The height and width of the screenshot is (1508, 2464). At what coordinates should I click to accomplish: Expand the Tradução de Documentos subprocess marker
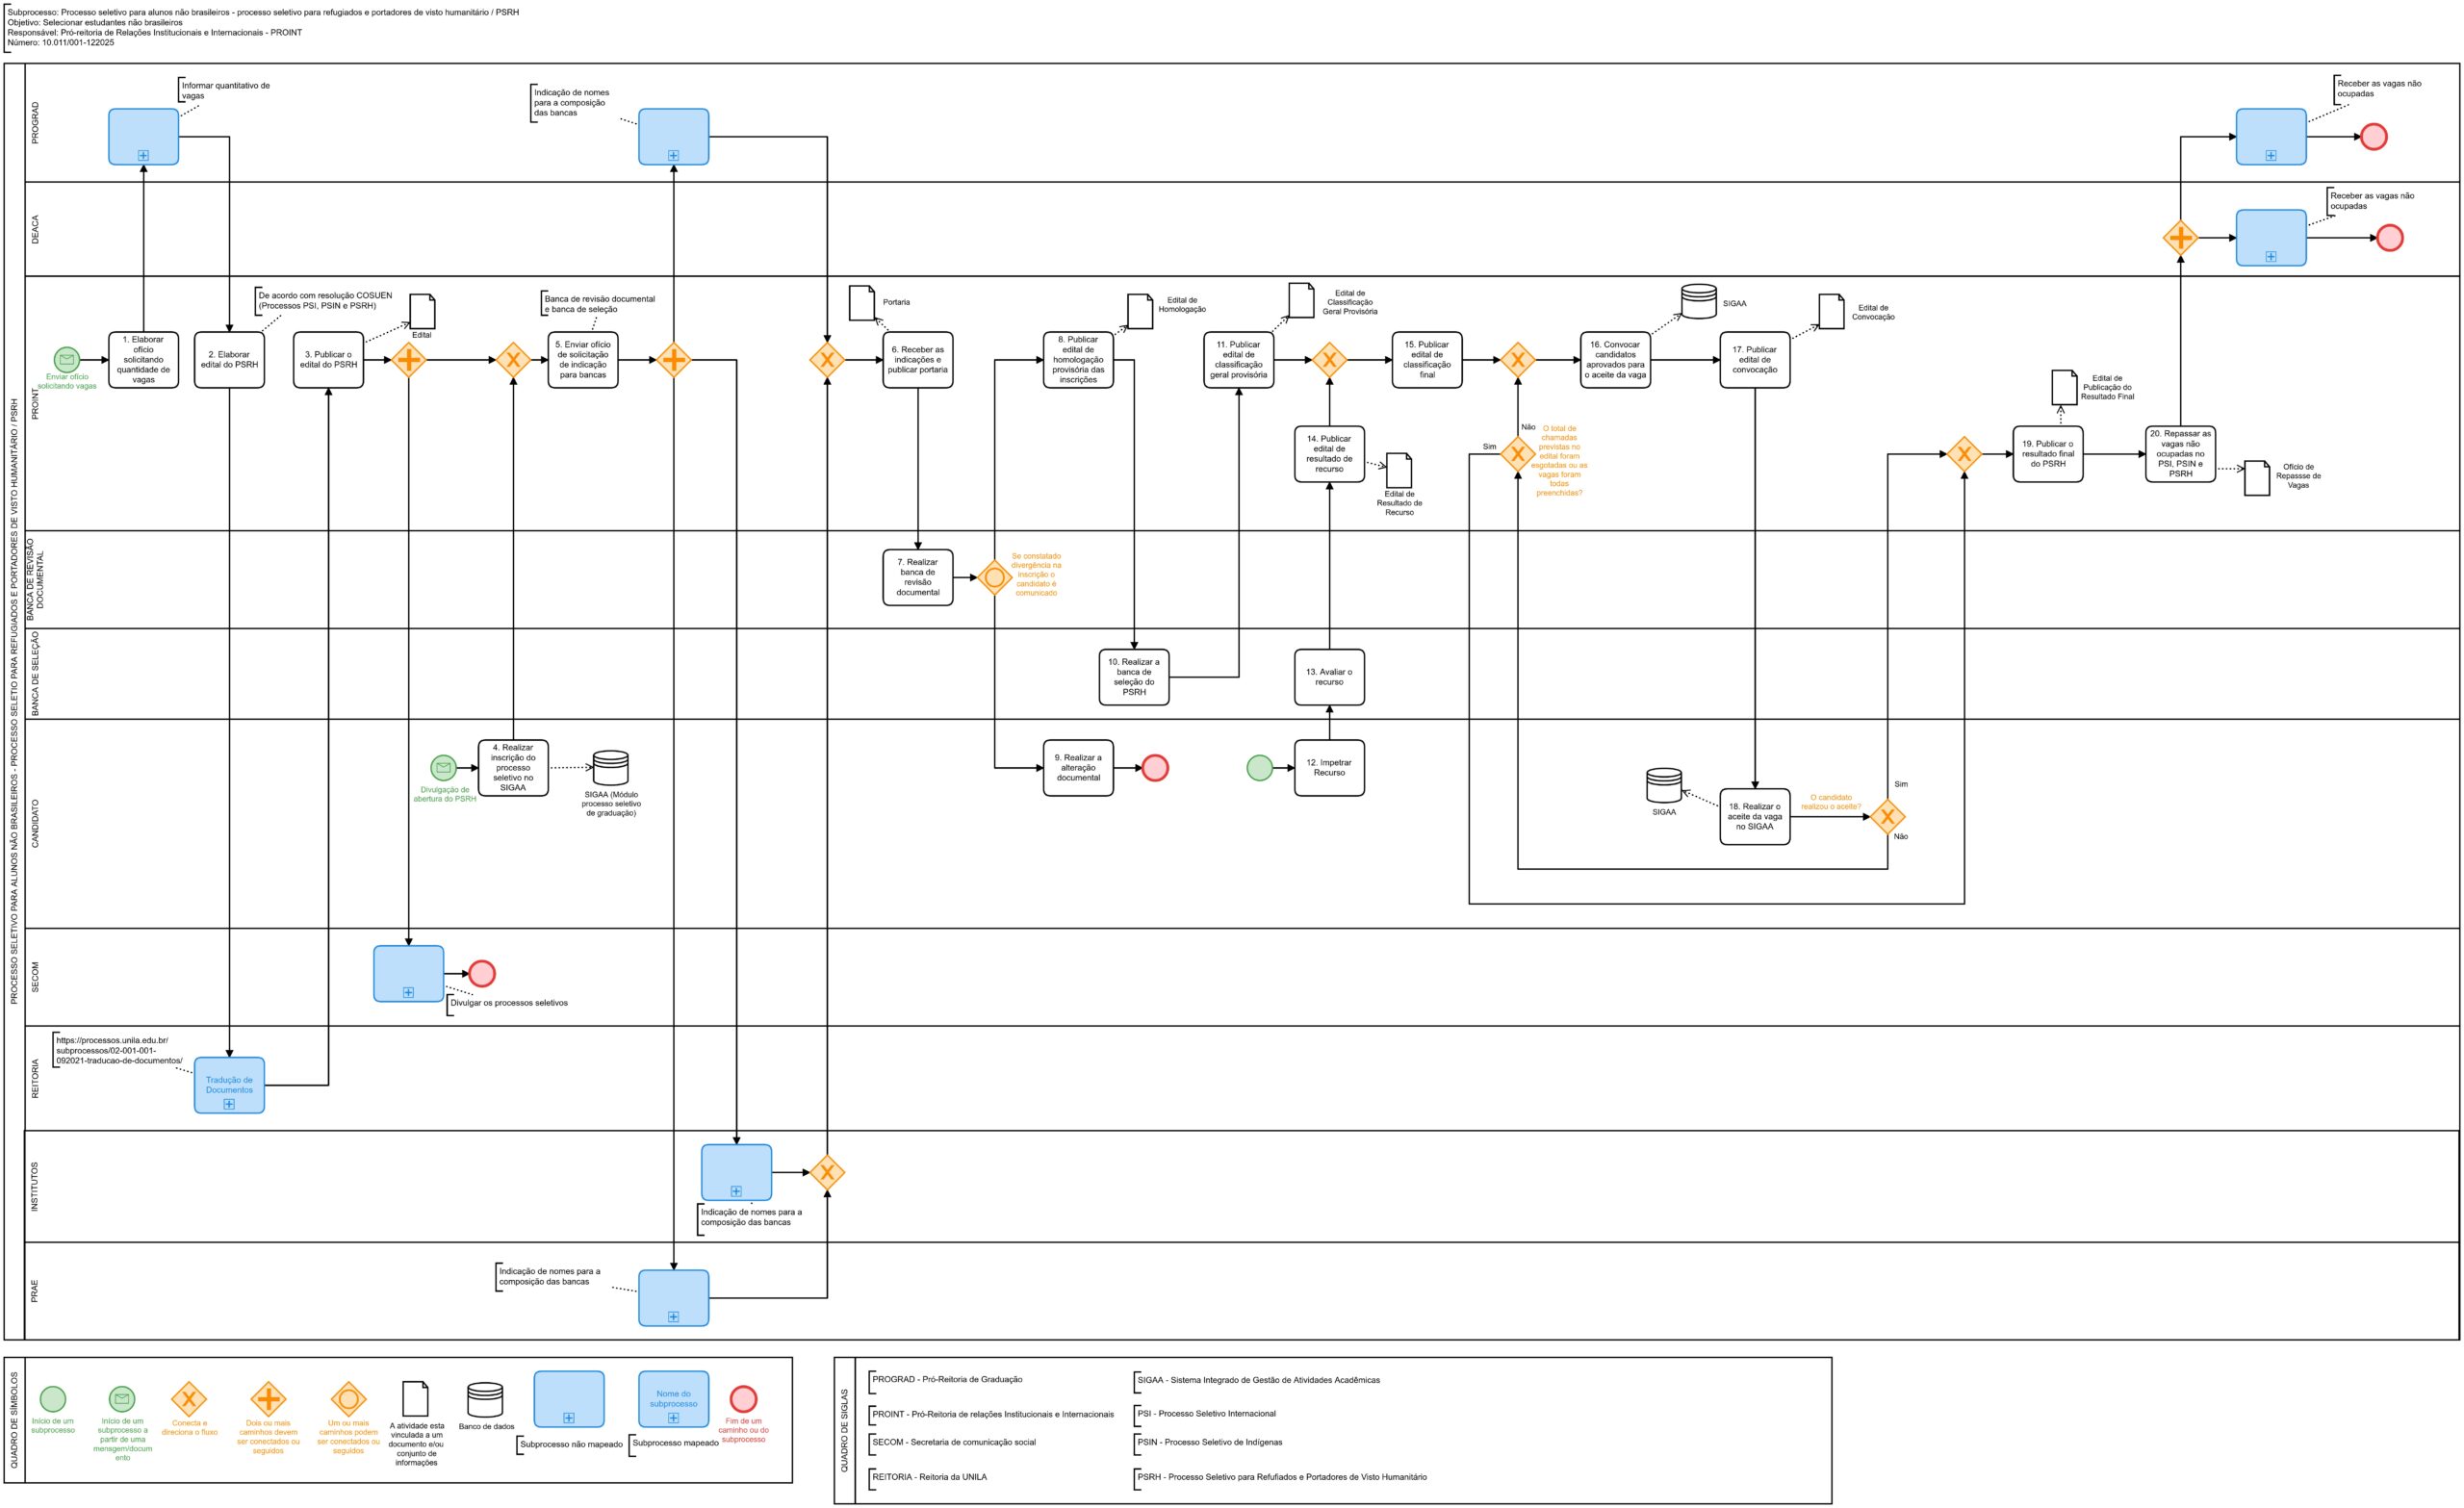[229, 1104]
